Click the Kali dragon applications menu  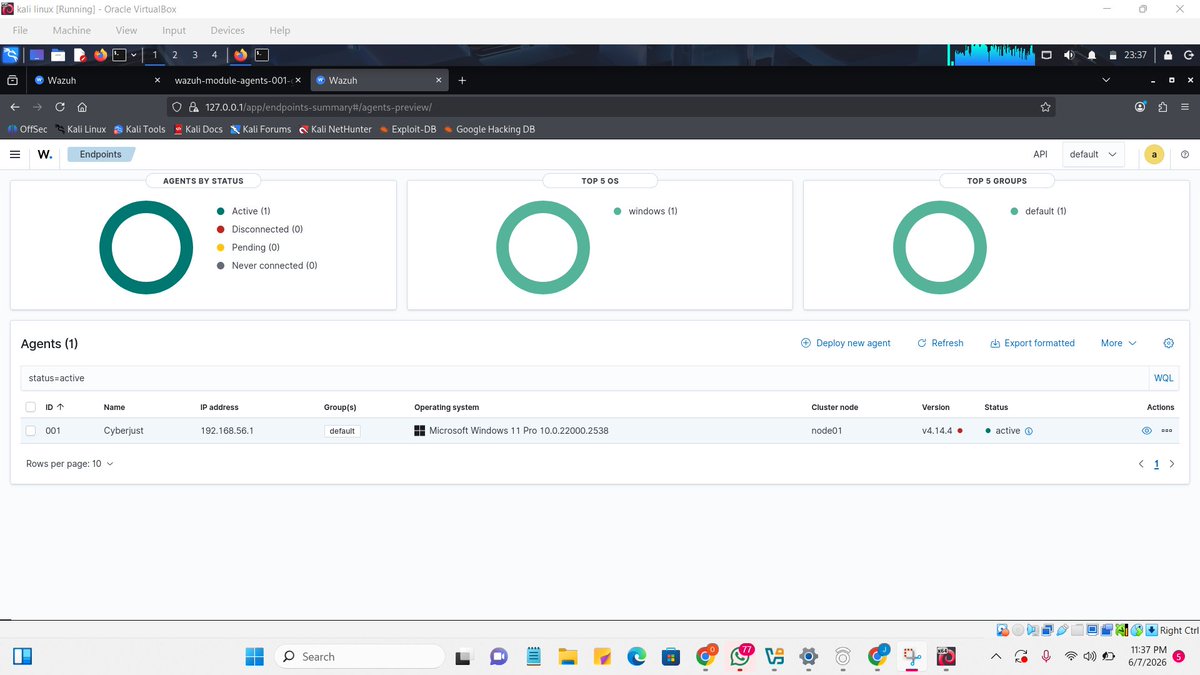tap(9, 55)
